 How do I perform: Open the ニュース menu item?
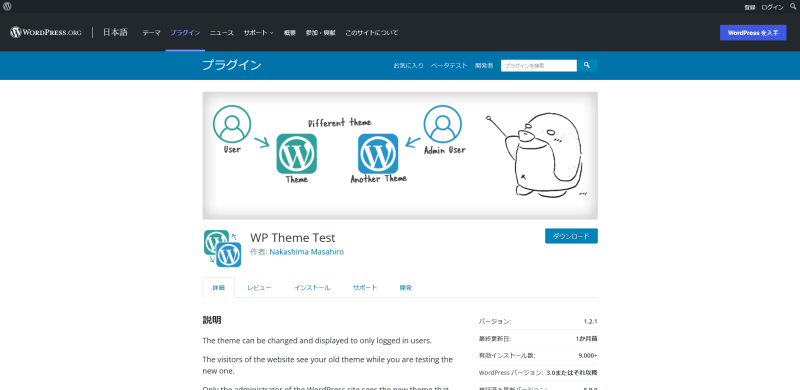(222, 33)
